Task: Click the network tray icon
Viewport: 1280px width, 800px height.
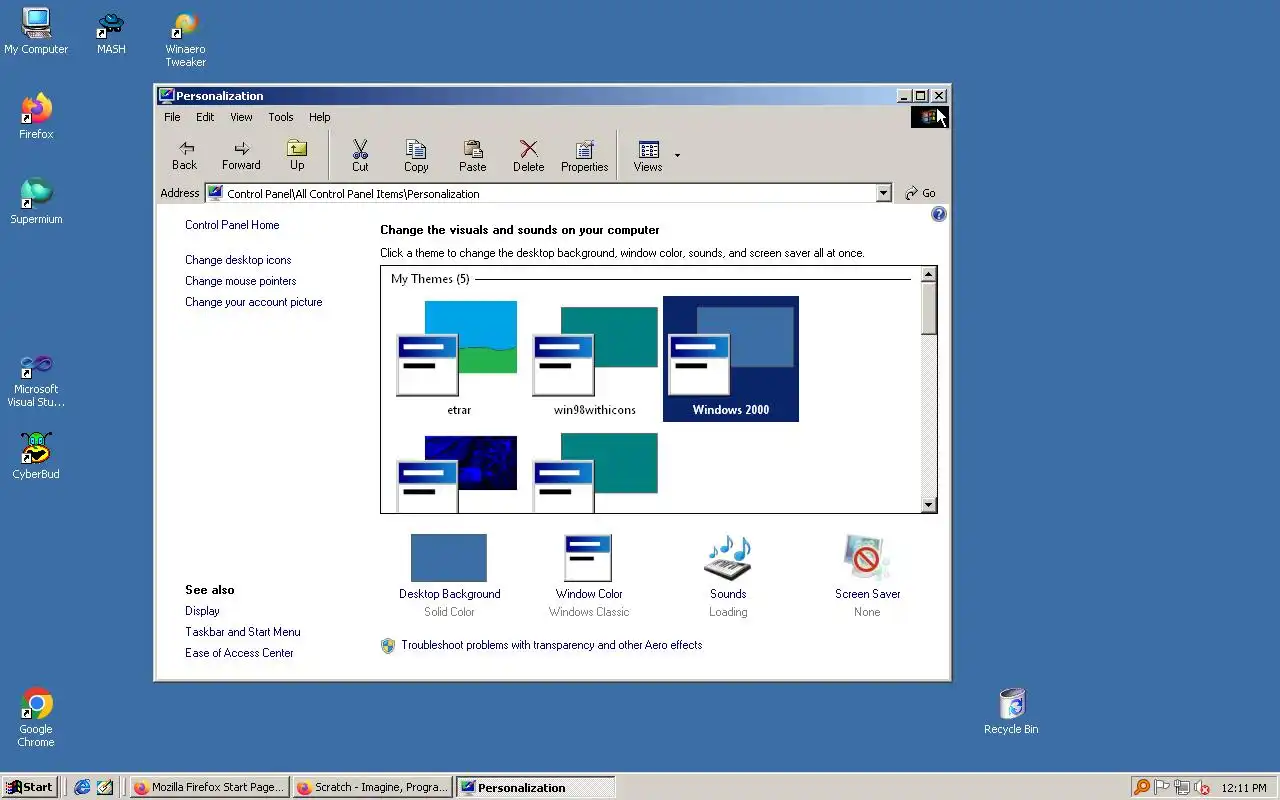Action: (x=1182, y=787)
